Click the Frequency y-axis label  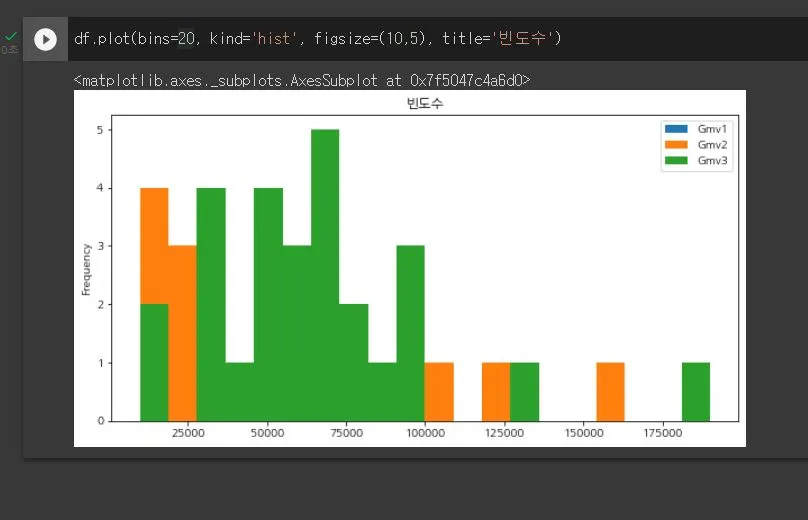pos(86,270)
